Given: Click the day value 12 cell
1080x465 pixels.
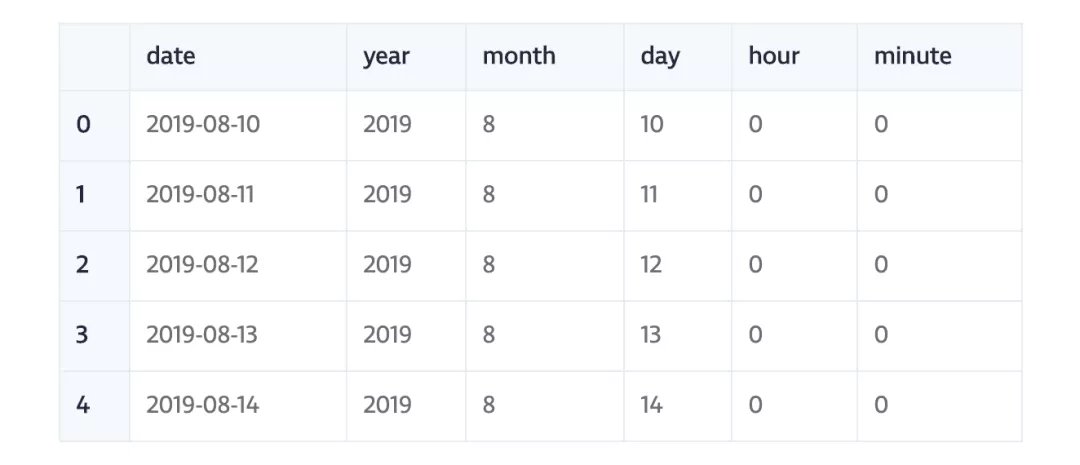Looking at the screenshot, I should coord(652,265).
